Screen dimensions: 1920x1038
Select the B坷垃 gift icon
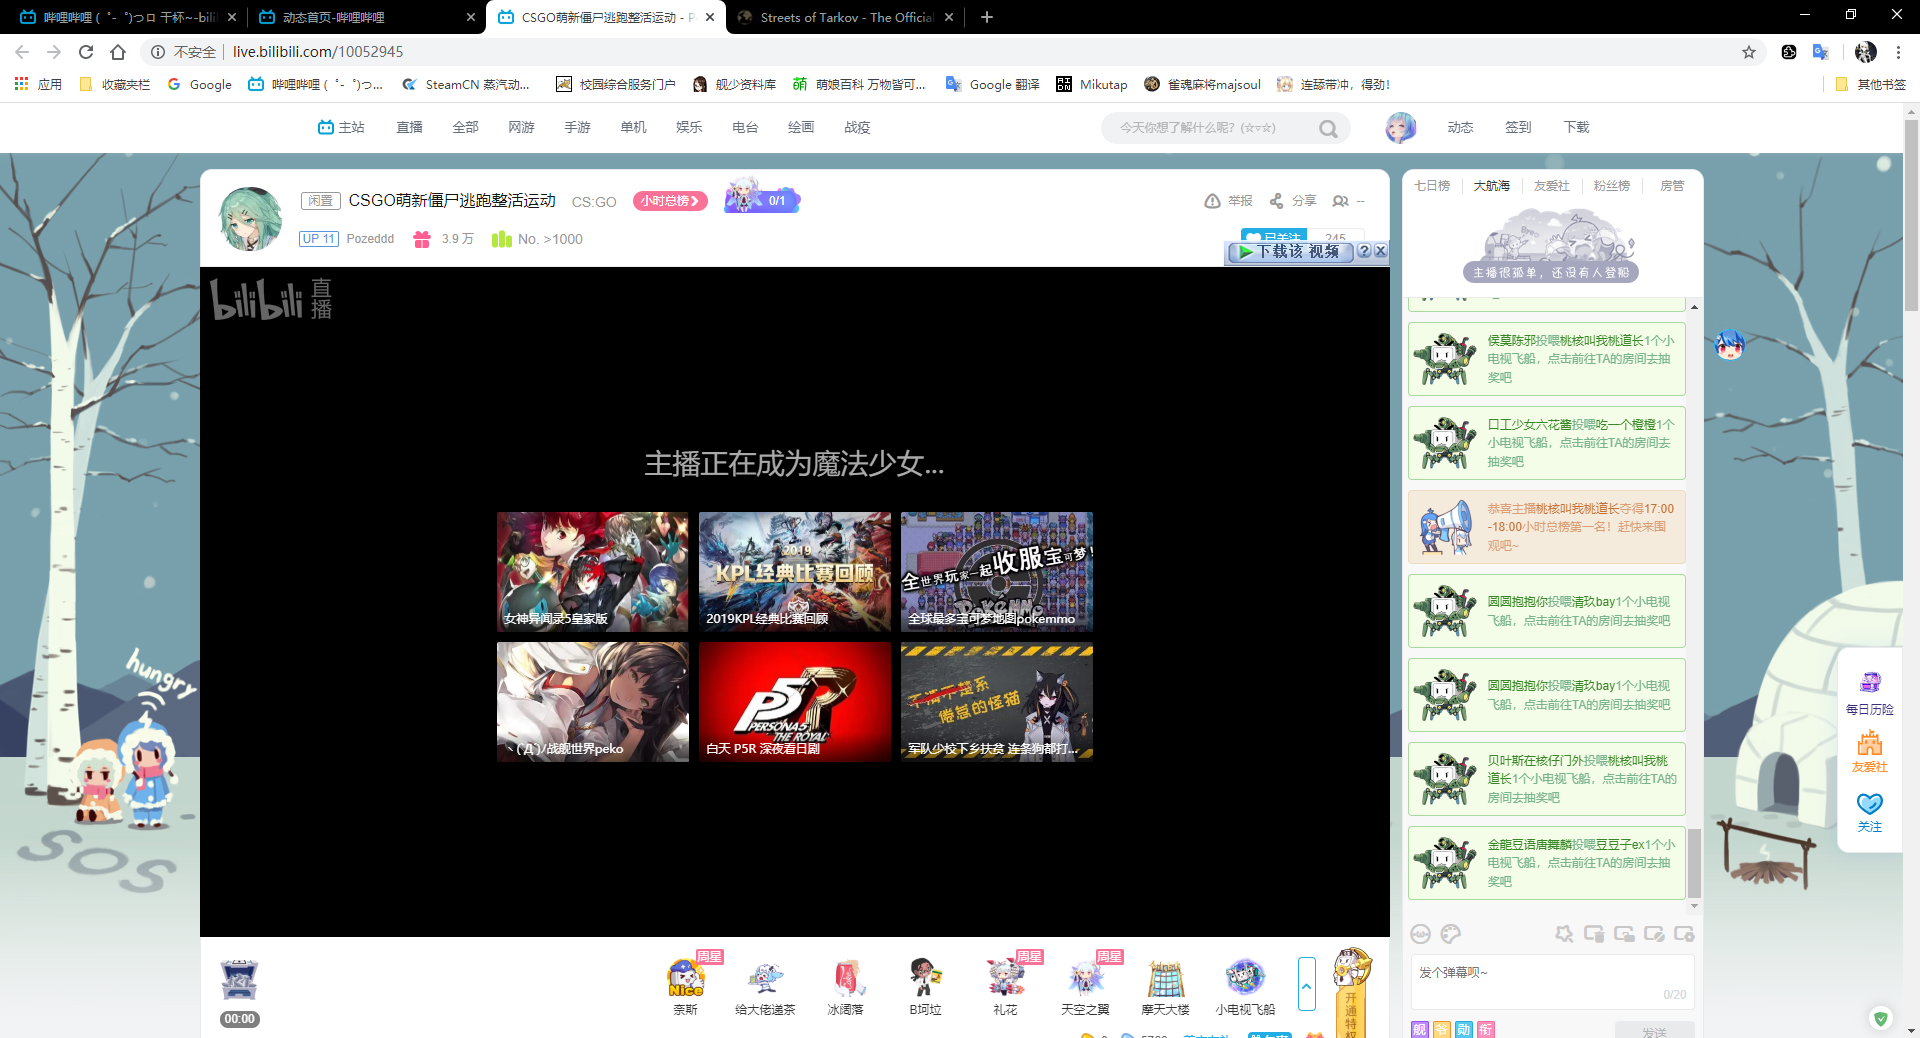point(925,978)
